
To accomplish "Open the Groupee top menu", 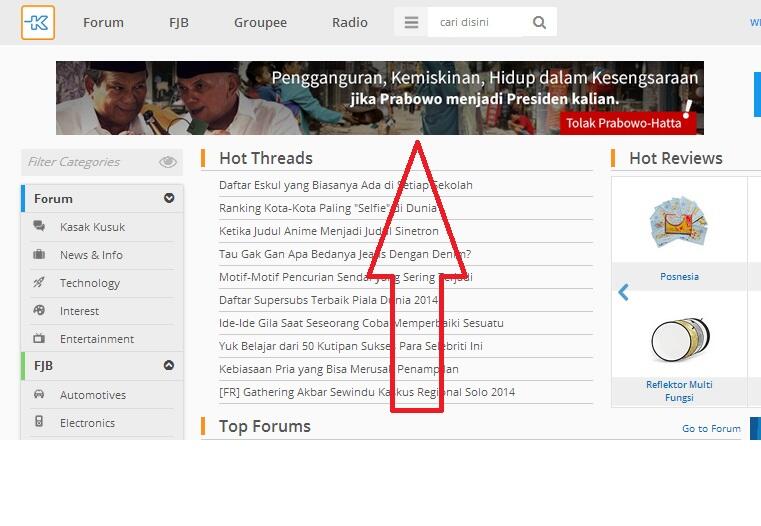I will click(260, 22).
